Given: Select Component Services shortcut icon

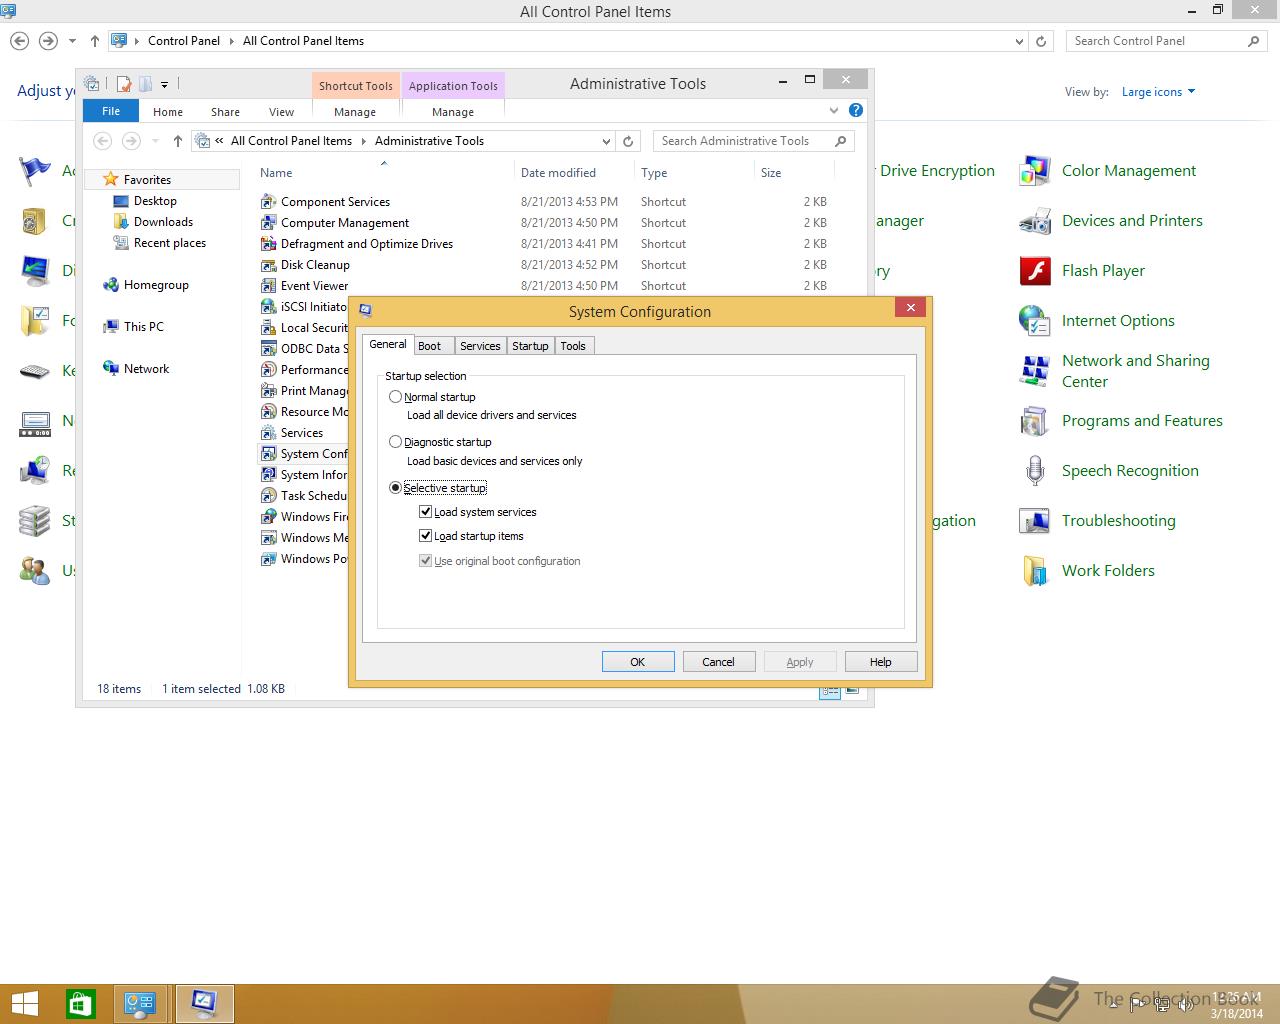Looking at the screenshot, I should pyautogui.click(x=268, y=202).
